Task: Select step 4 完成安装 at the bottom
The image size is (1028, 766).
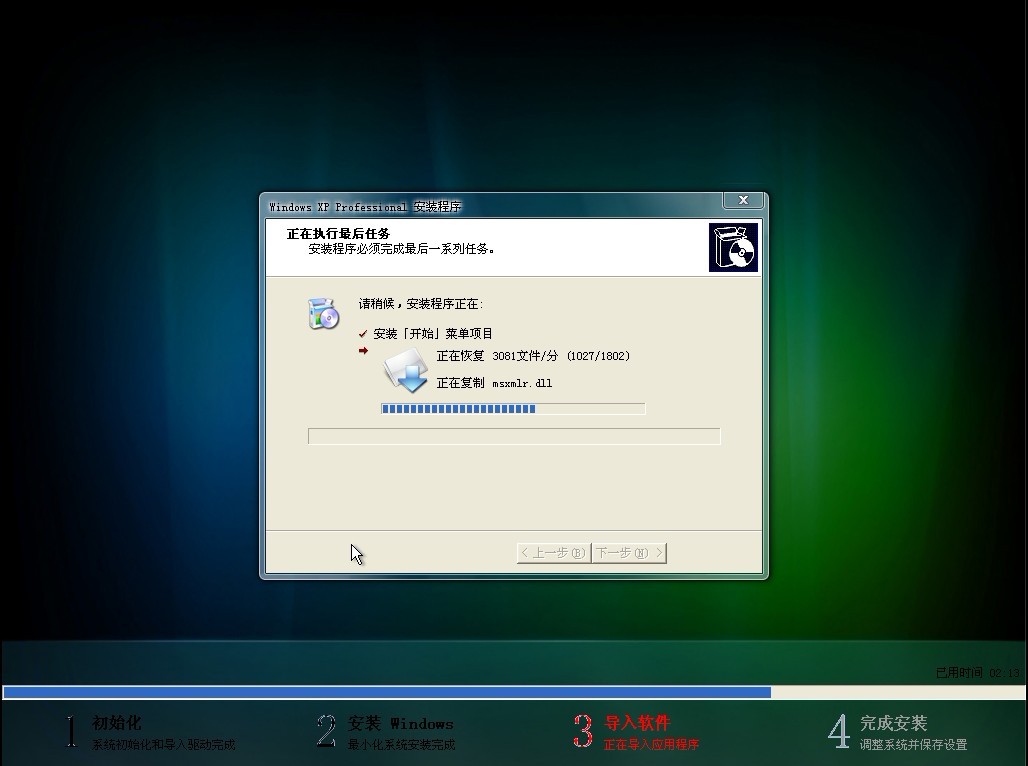Action: (897, 732)
